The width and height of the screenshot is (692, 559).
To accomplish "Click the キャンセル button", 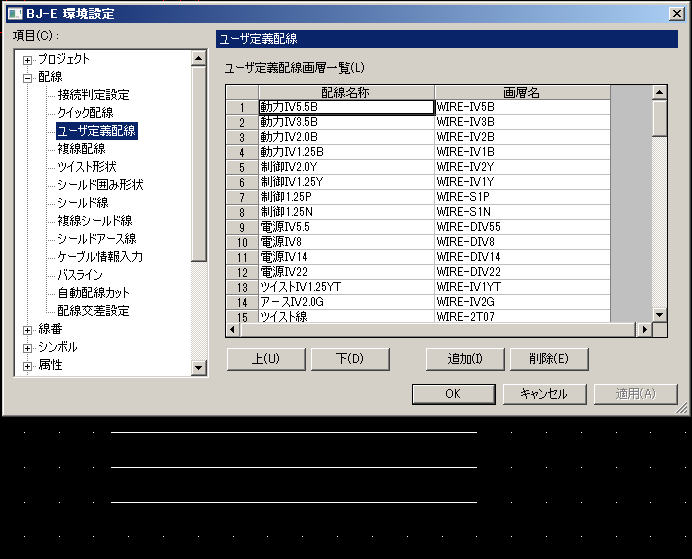I will (545, 394).
